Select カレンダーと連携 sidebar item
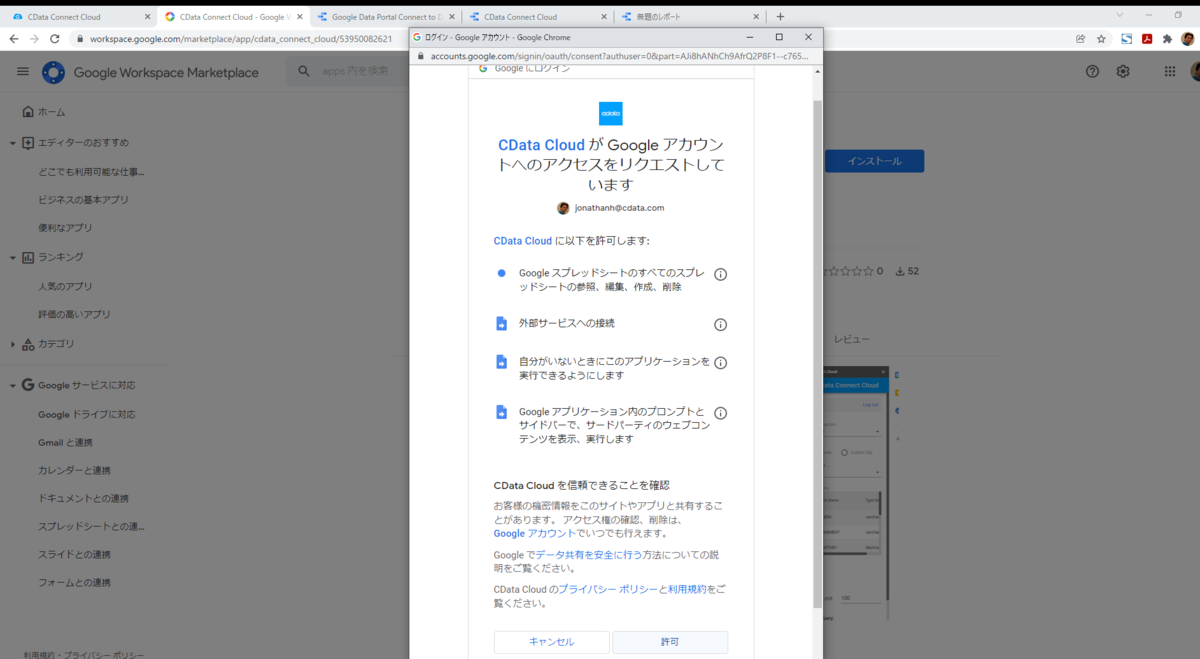 tap(74, 470)
